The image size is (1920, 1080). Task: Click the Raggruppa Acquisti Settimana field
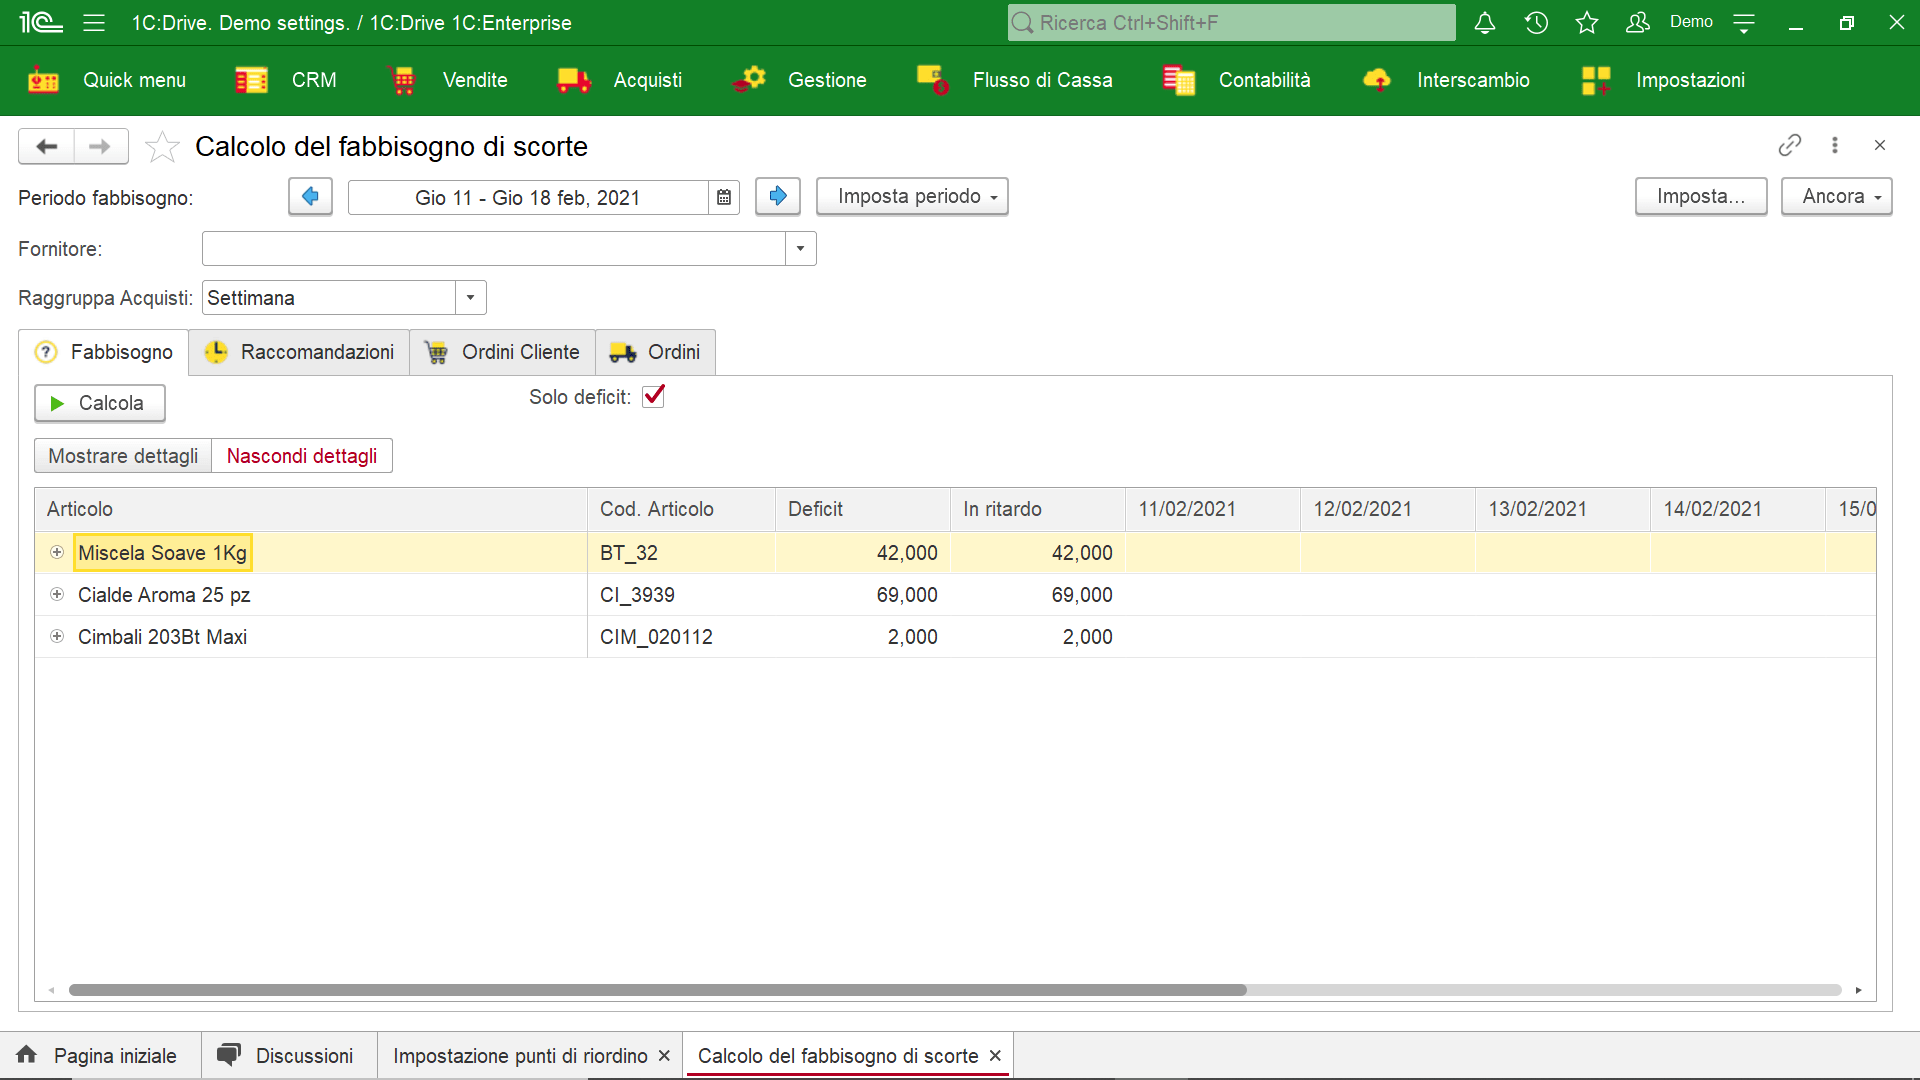329,298
